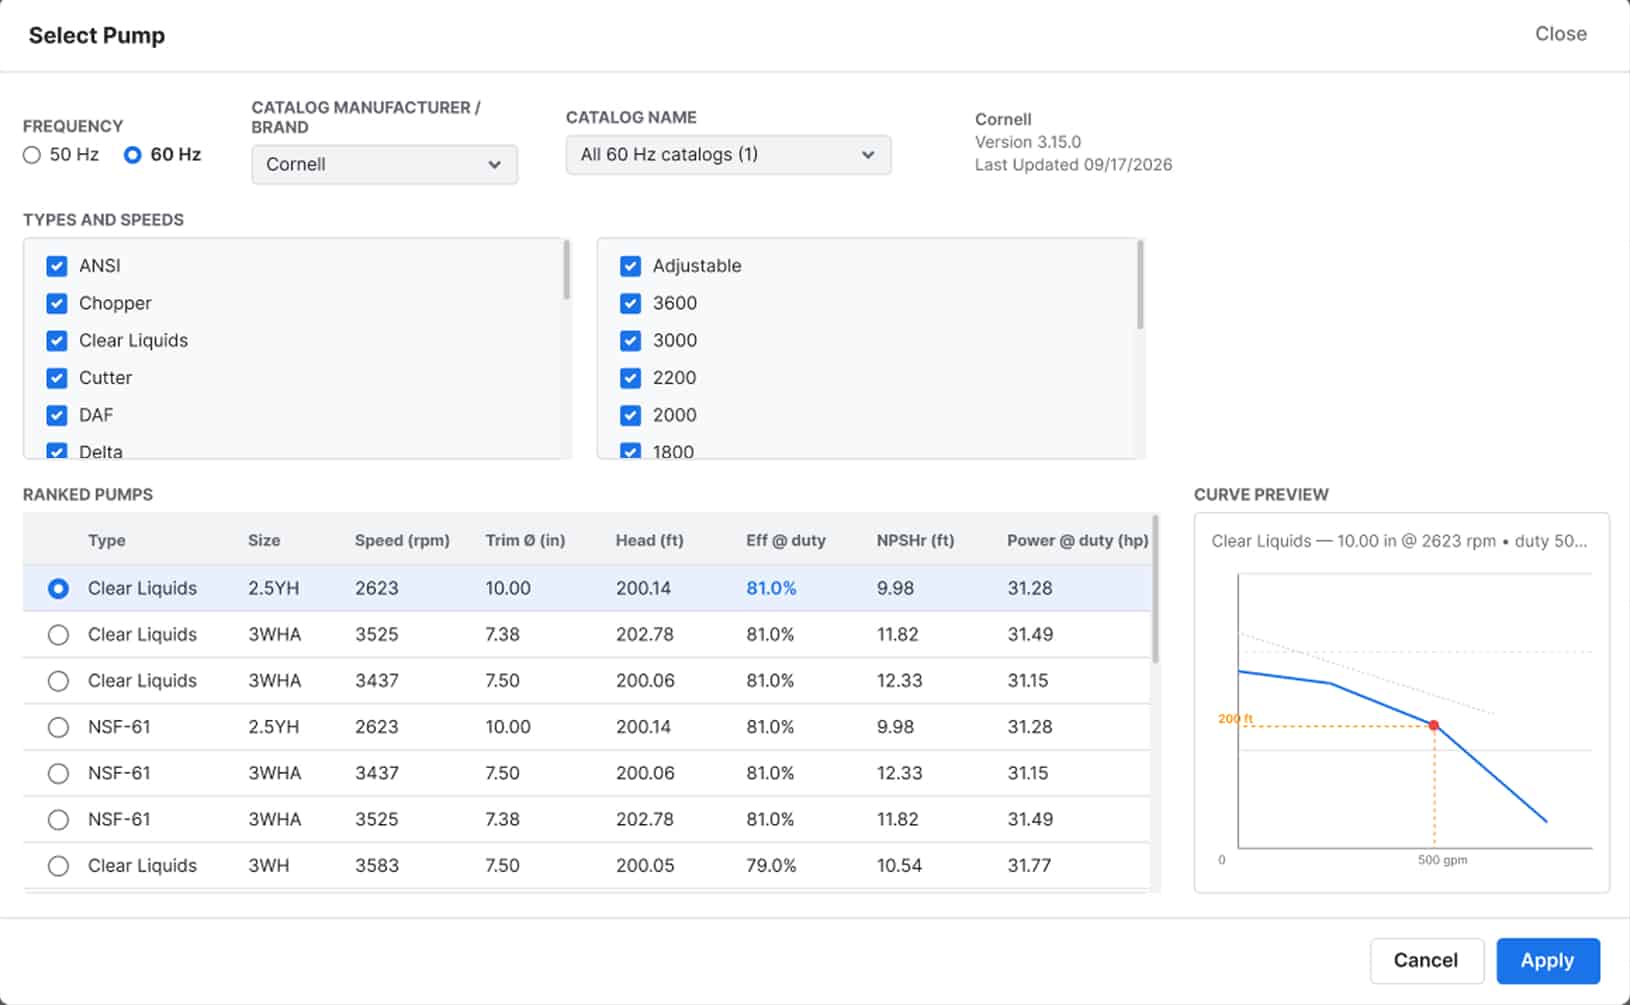Click the Head (ft) column header

point(649,540)
